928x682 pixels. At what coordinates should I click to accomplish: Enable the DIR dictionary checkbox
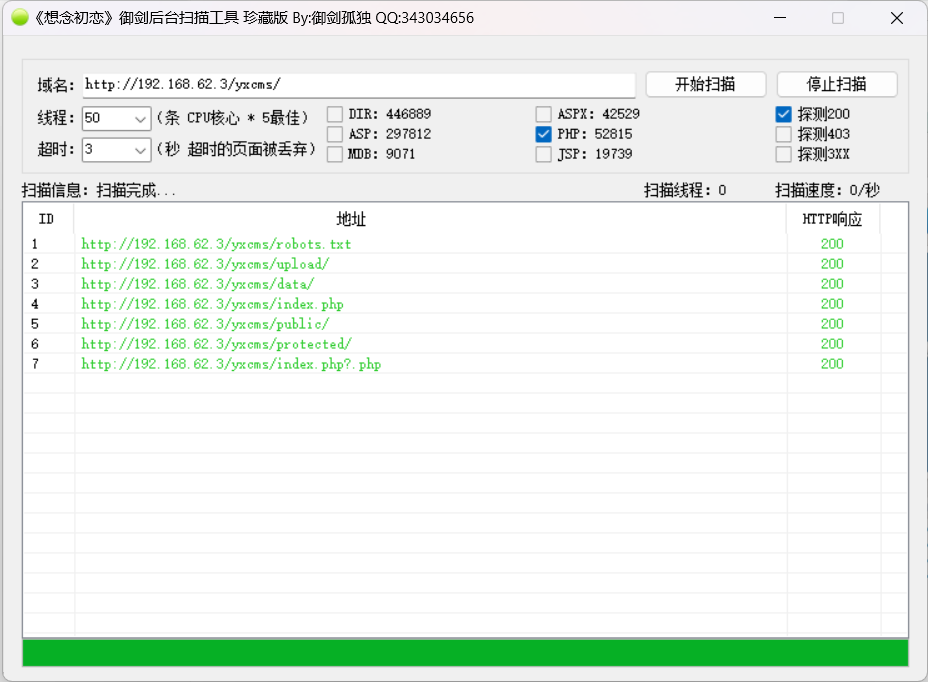pyautogui.click(x=335, y=114)
